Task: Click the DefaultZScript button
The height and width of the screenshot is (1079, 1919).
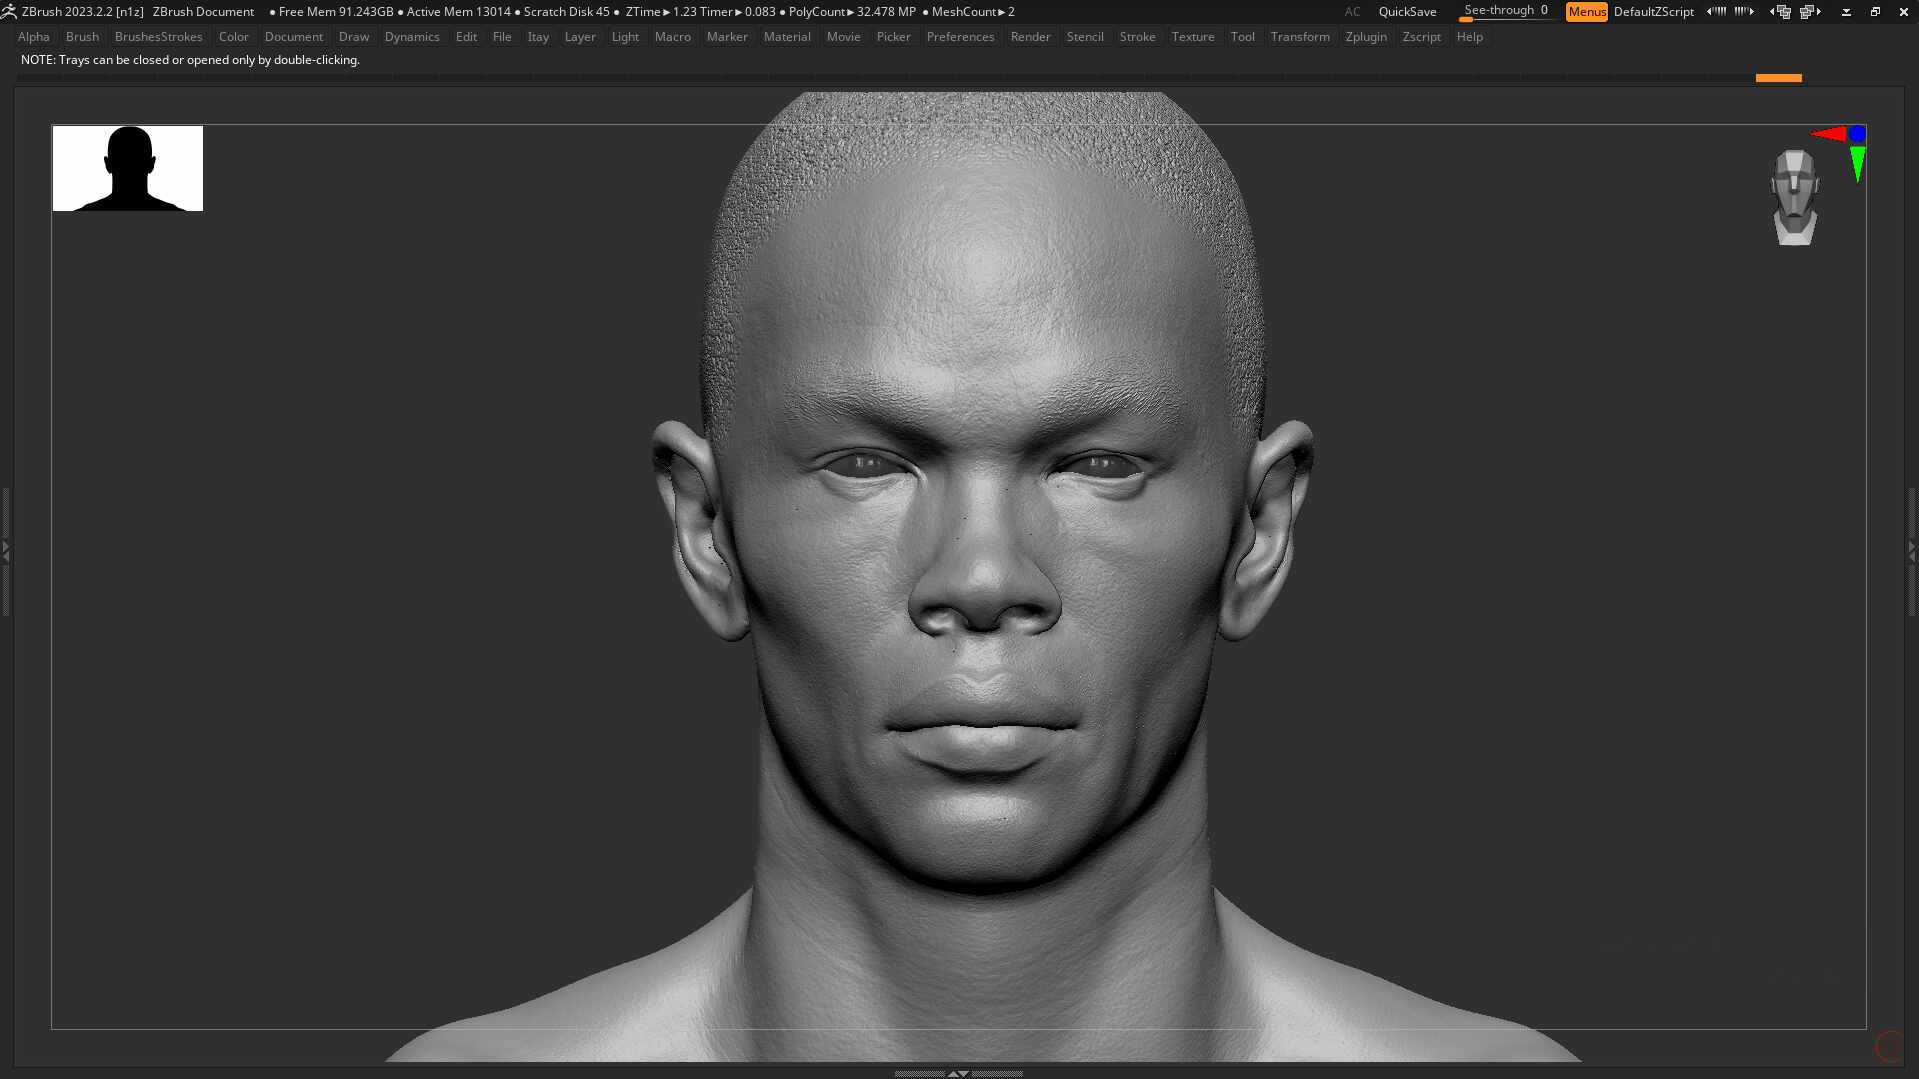Action: [x=1654, y=12]
